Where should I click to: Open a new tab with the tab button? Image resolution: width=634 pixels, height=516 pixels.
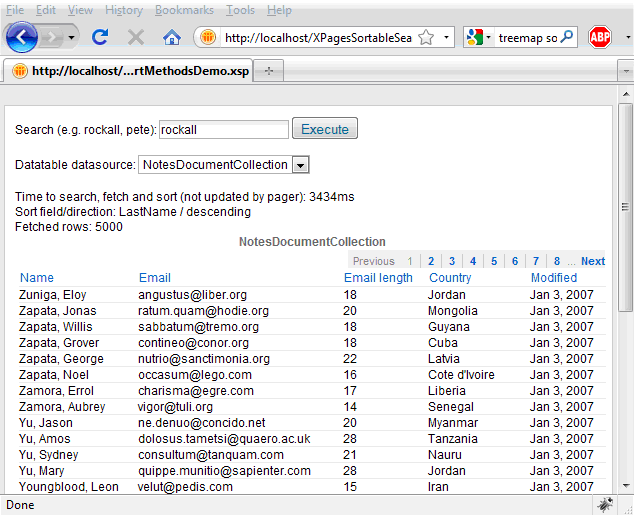(x=269, y=71)
